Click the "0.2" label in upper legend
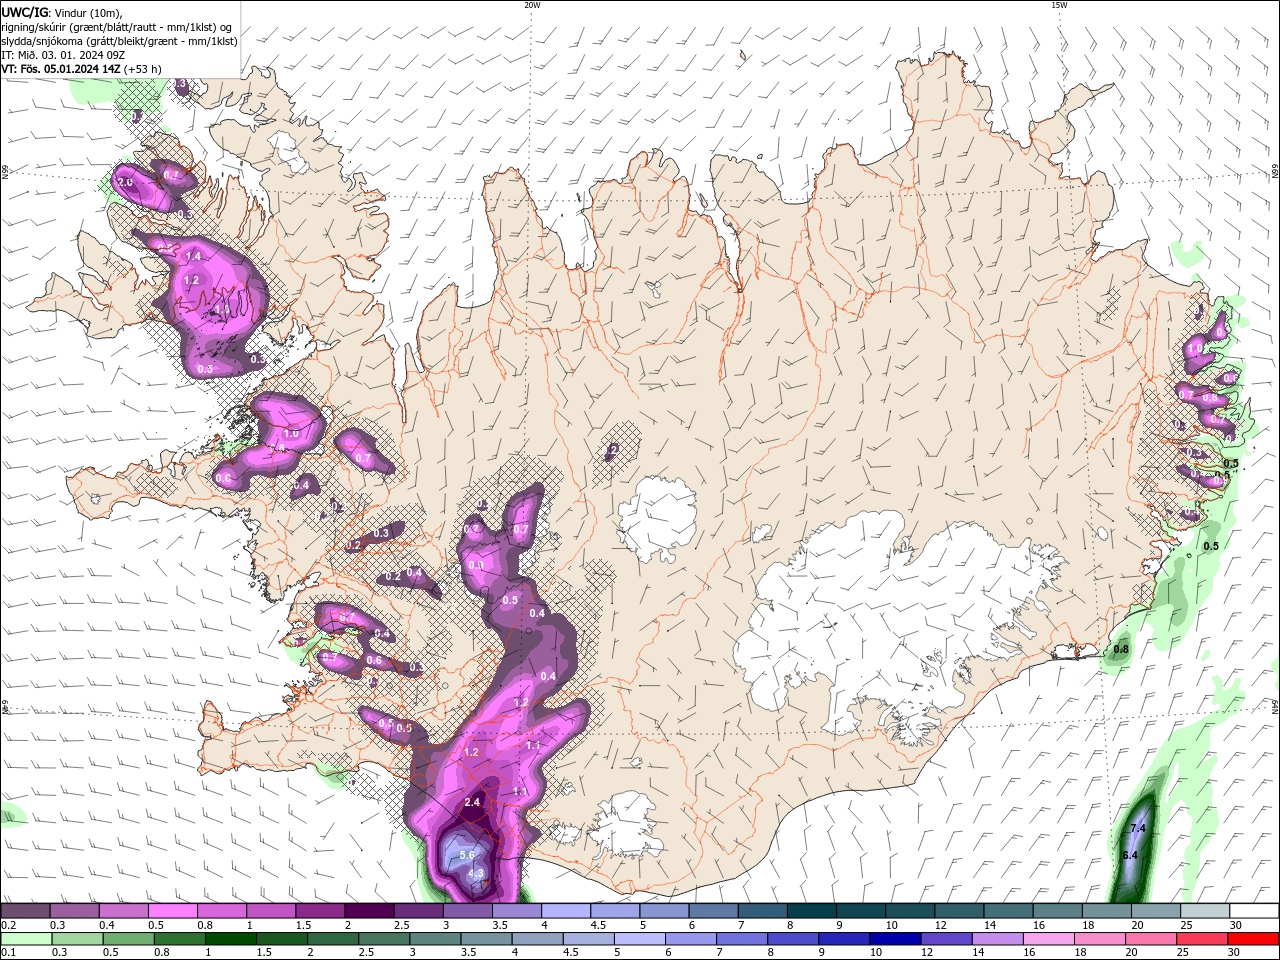This screenshot has height=960, width=1280. click(8, 925)
